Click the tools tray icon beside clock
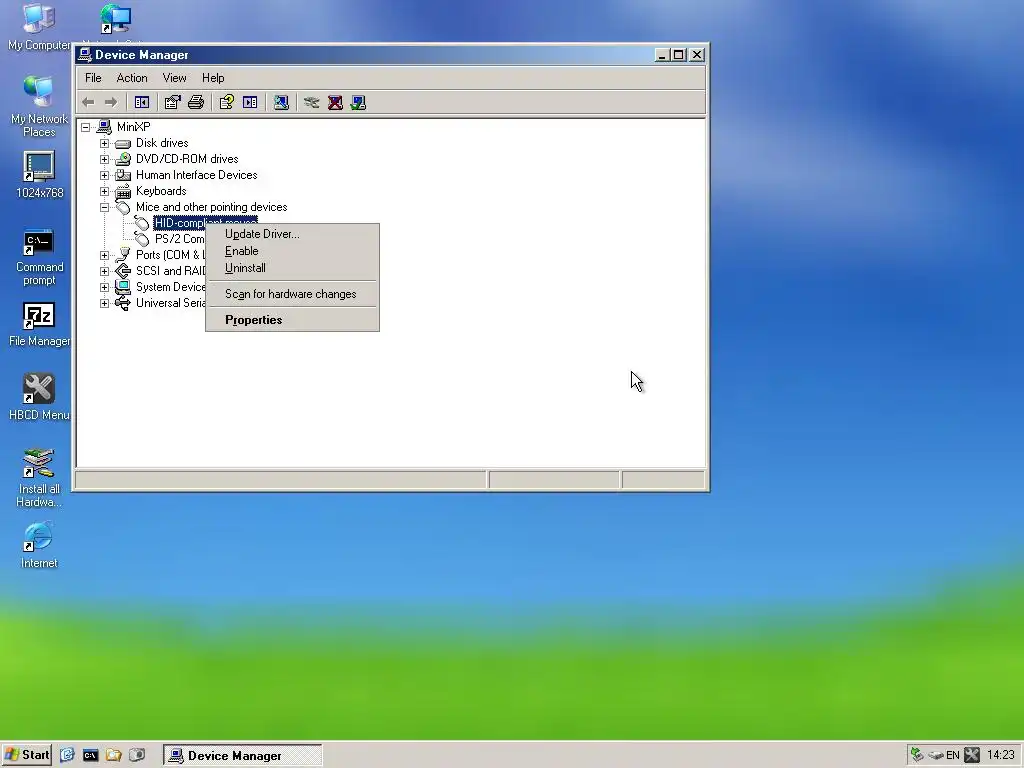This screenshot has height=768, width=1024. [x=972, y=755]
